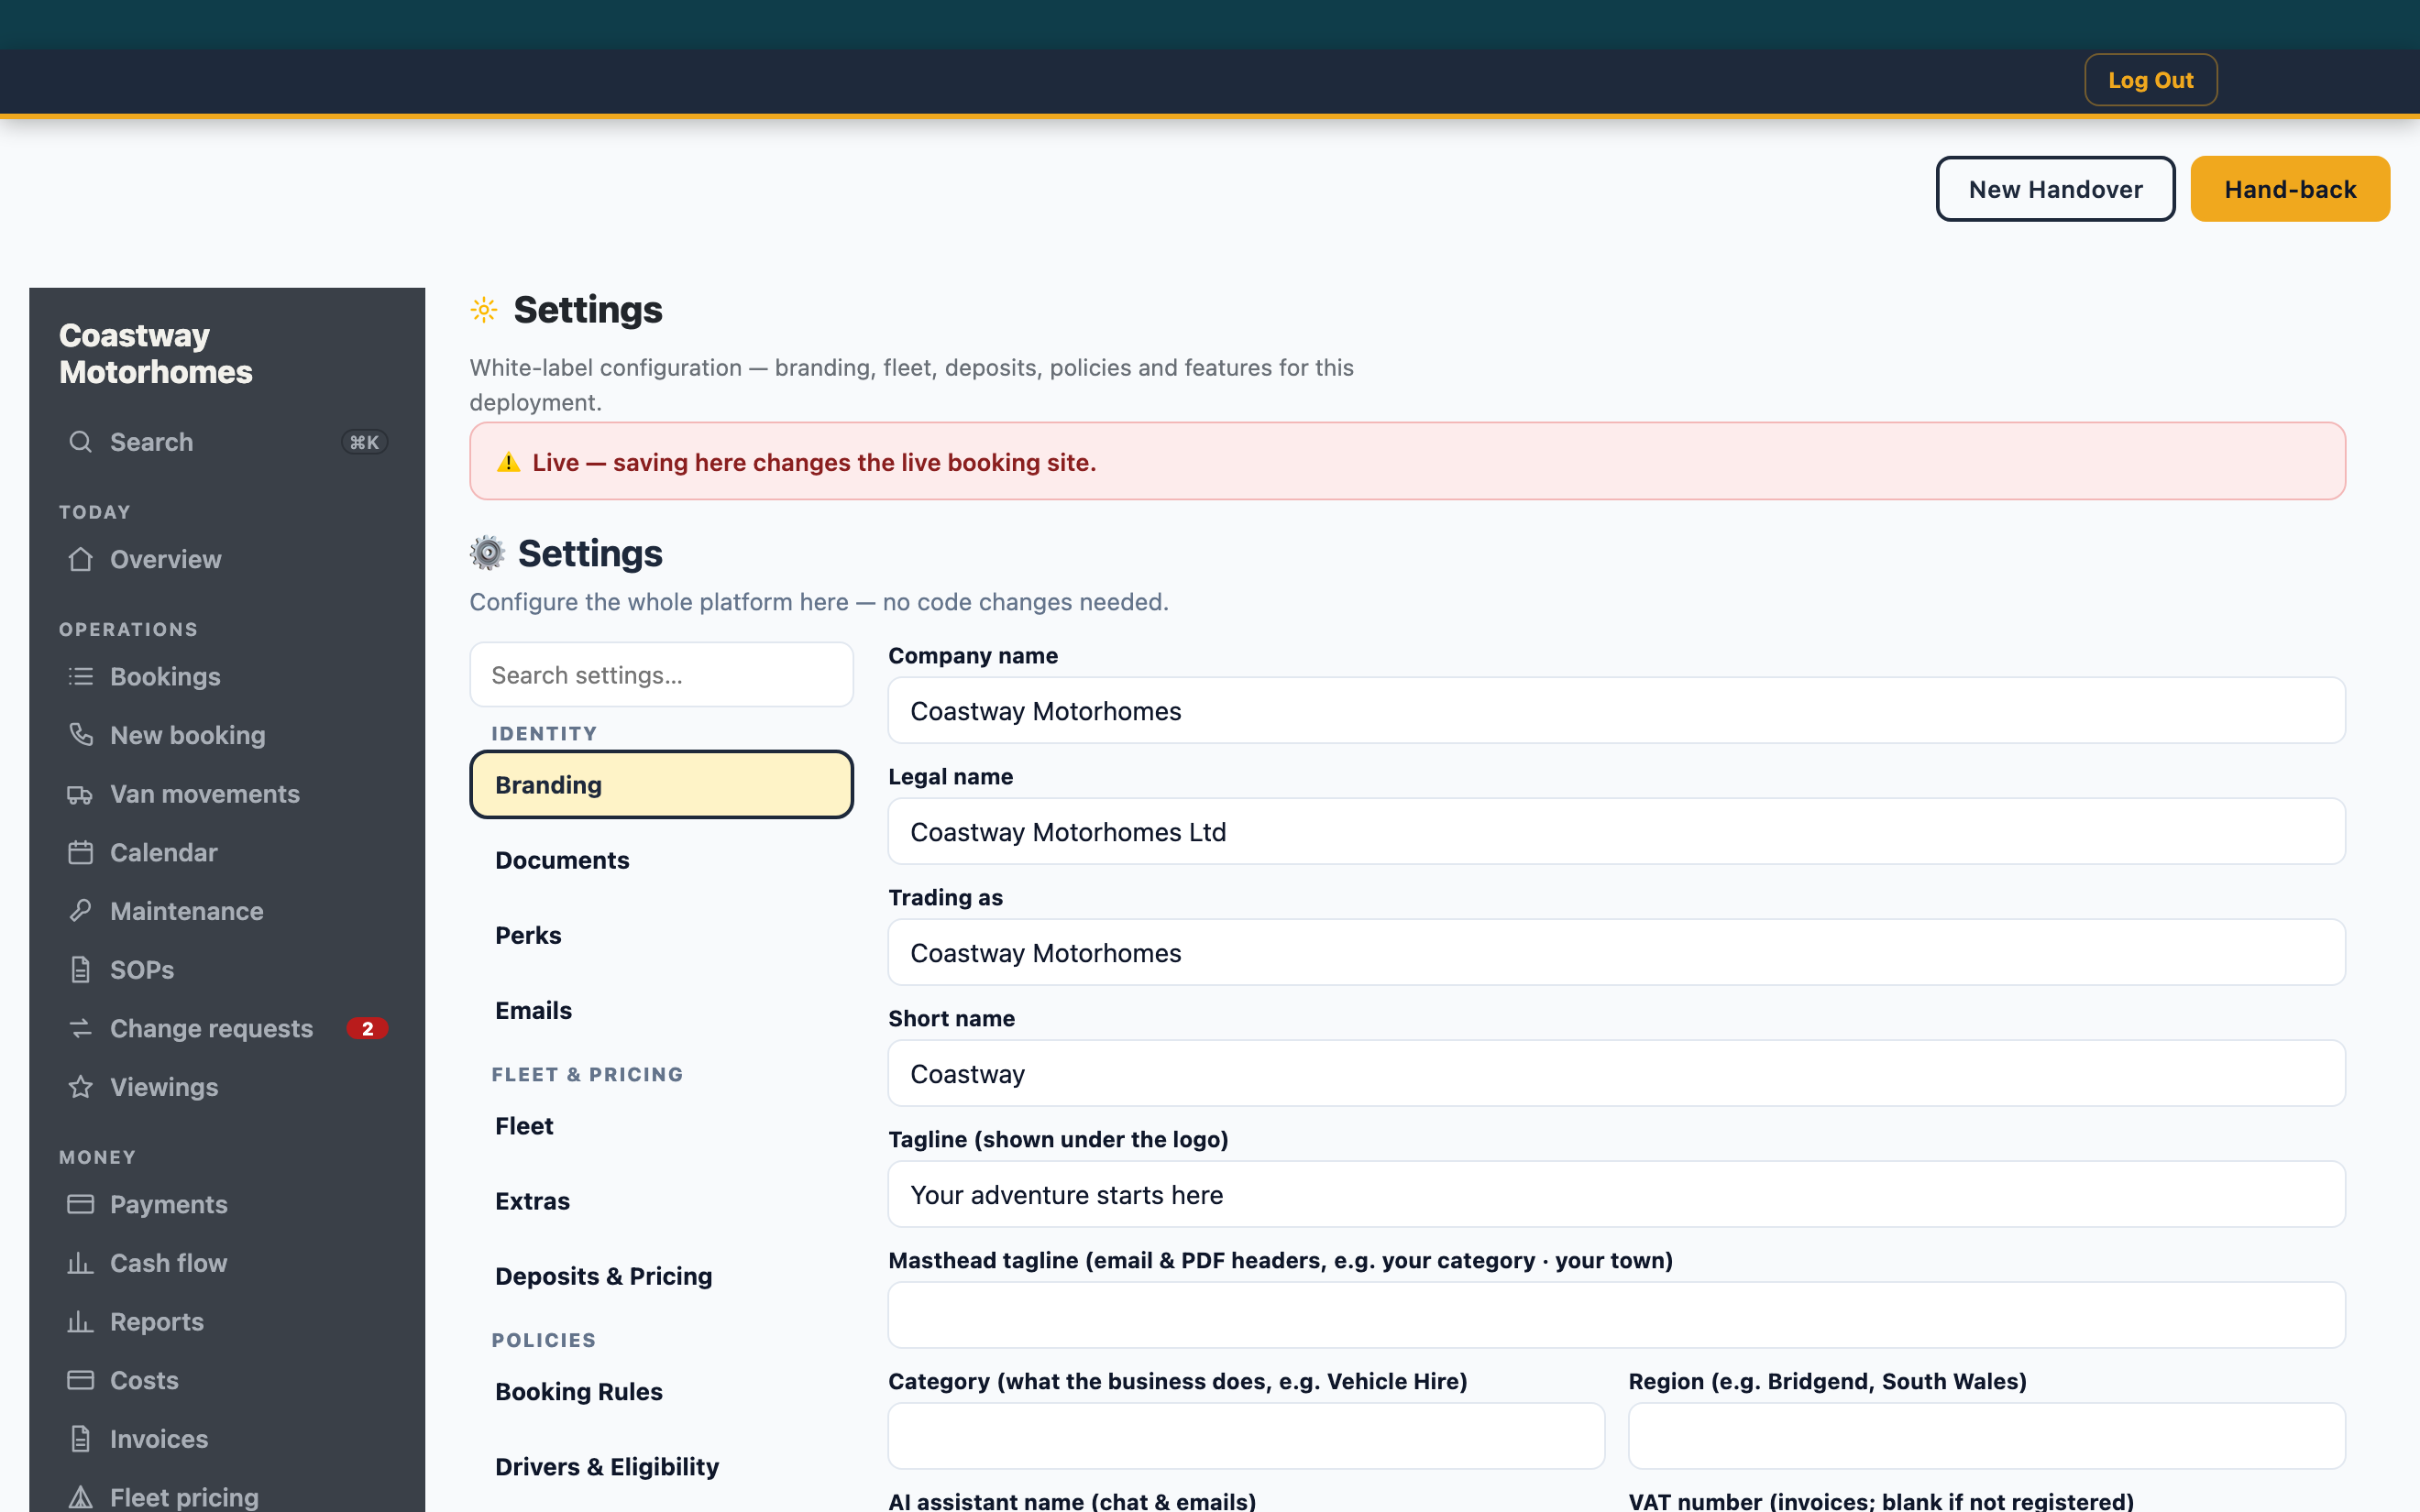Image resolution: width=2420 pixels, height=1512 pixels.
Task: Select Deposits & Pricing section
Action: point(661,1276)
